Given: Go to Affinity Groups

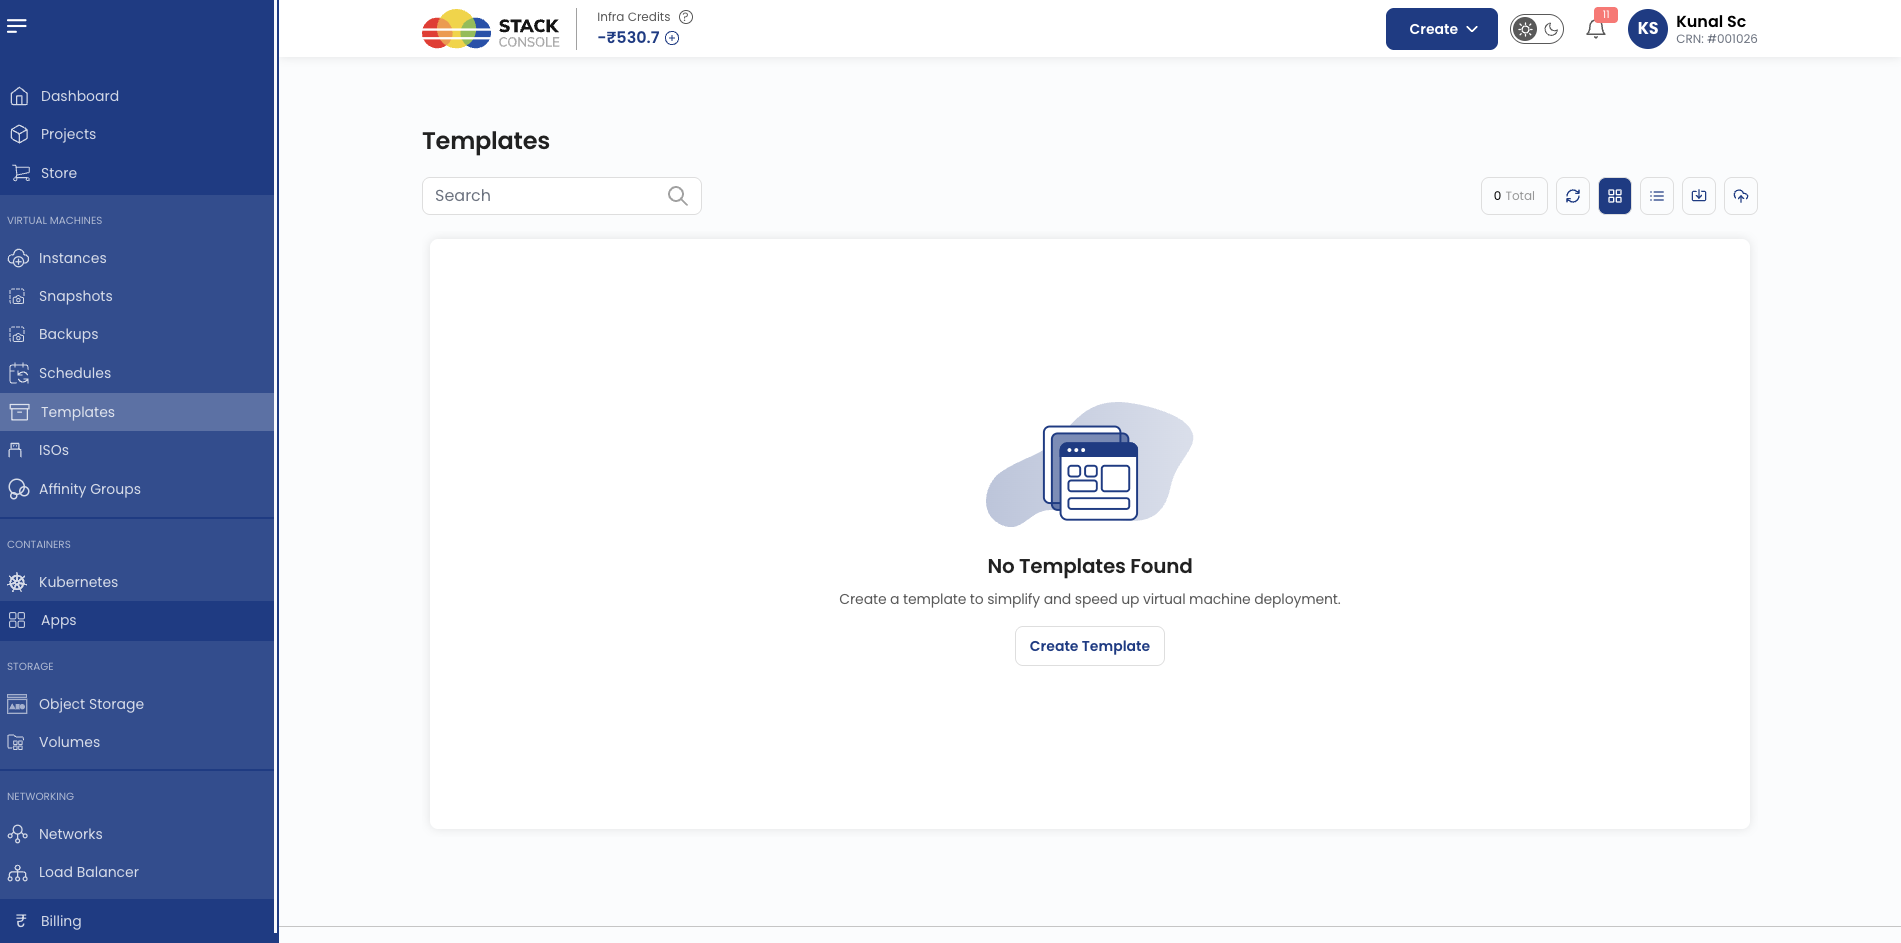Looking at the screenshot, I should (137, 489).
